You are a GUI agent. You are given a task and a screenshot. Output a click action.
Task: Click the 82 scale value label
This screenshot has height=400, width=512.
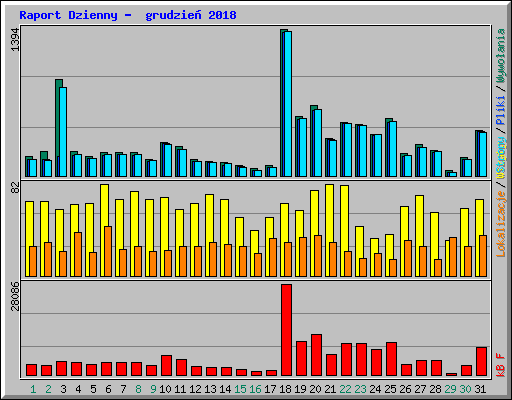click(x=15, y=188)
